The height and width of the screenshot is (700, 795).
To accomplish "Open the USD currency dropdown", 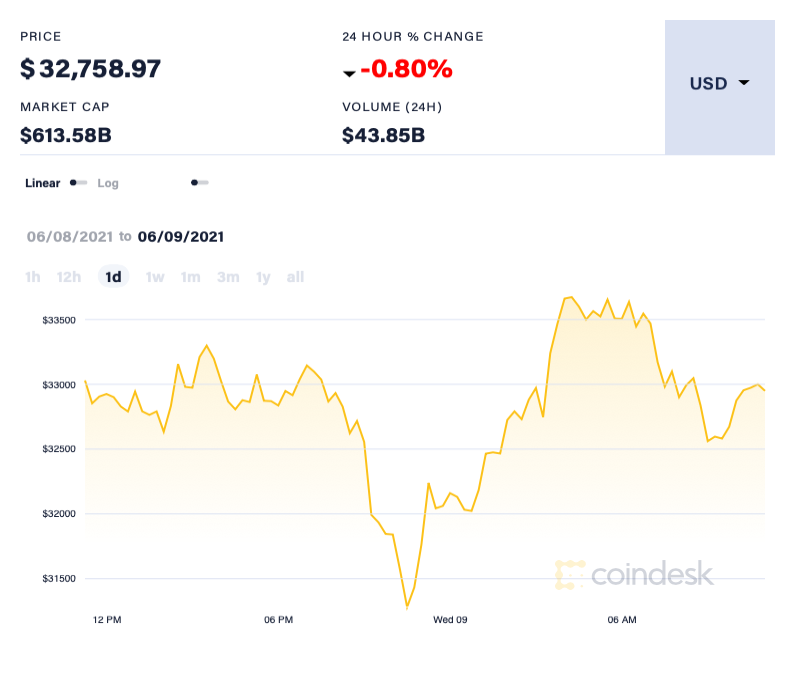I will (719, 84).
